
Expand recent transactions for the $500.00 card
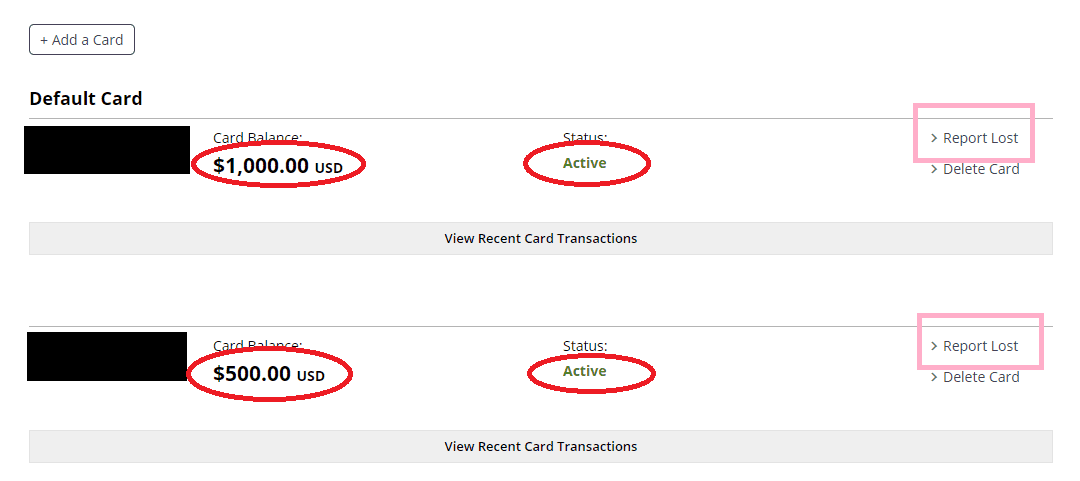tap(540, 446)
